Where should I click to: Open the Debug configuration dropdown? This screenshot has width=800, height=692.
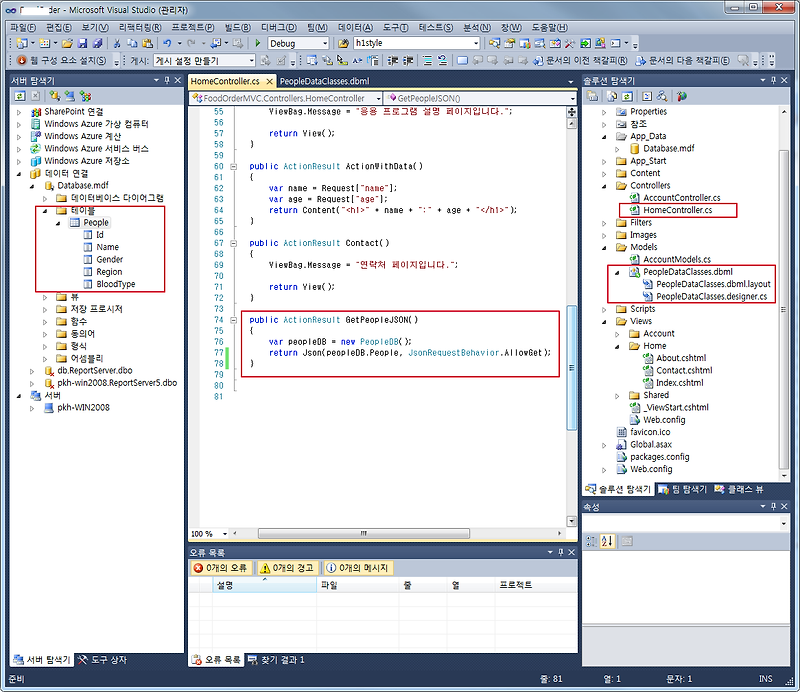[325, 43]
